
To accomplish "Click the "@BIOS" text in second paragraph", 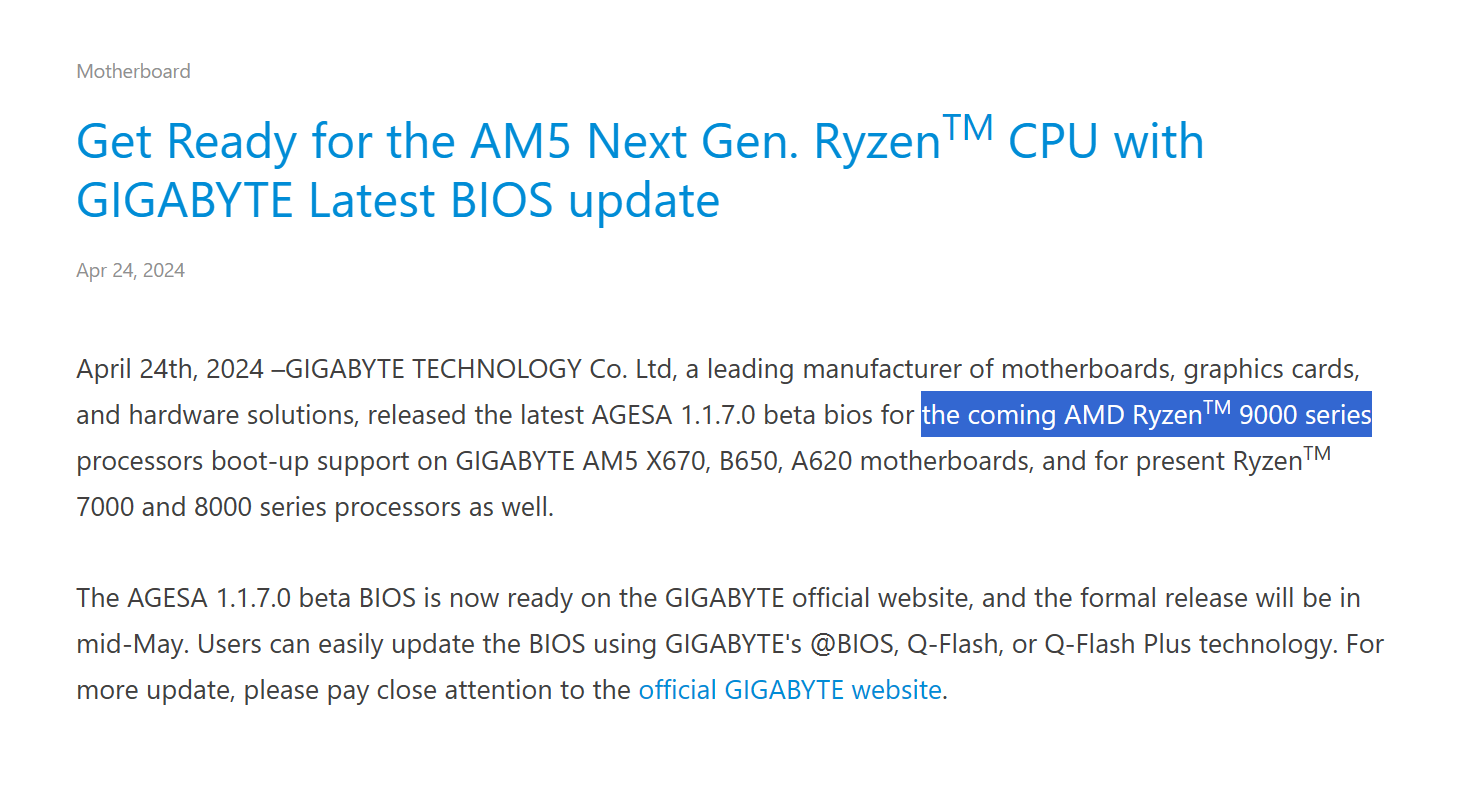I will point(852,644).
